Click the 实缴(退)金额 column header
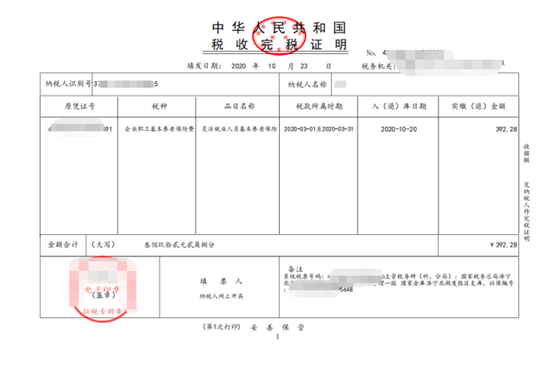The image size is (558, 365). (x=478, y=106)
